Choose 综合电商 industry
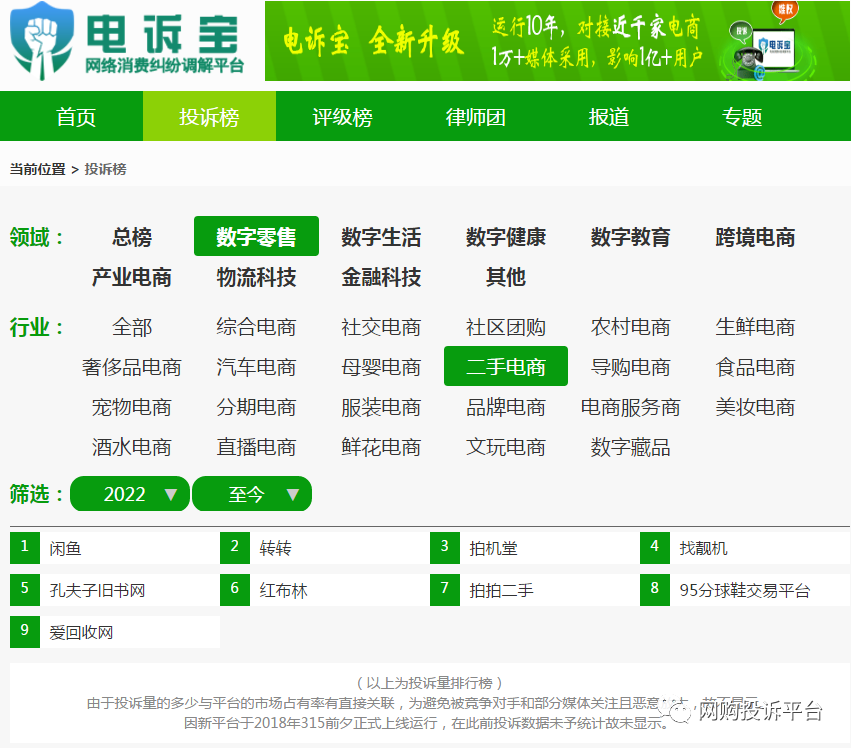The height and width of the screenshot is (748, 851). coord(256,327)
